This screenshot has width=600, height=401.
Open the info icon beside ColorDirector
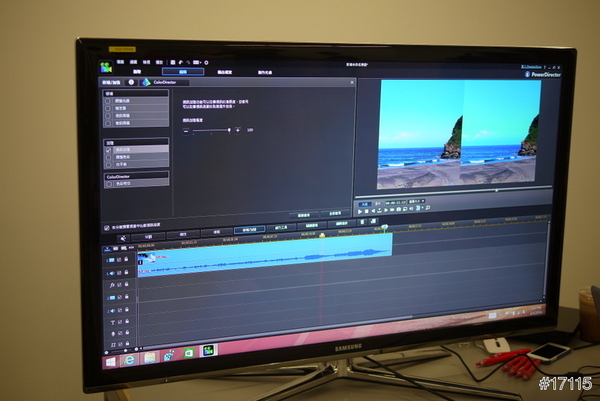[131, 82]
